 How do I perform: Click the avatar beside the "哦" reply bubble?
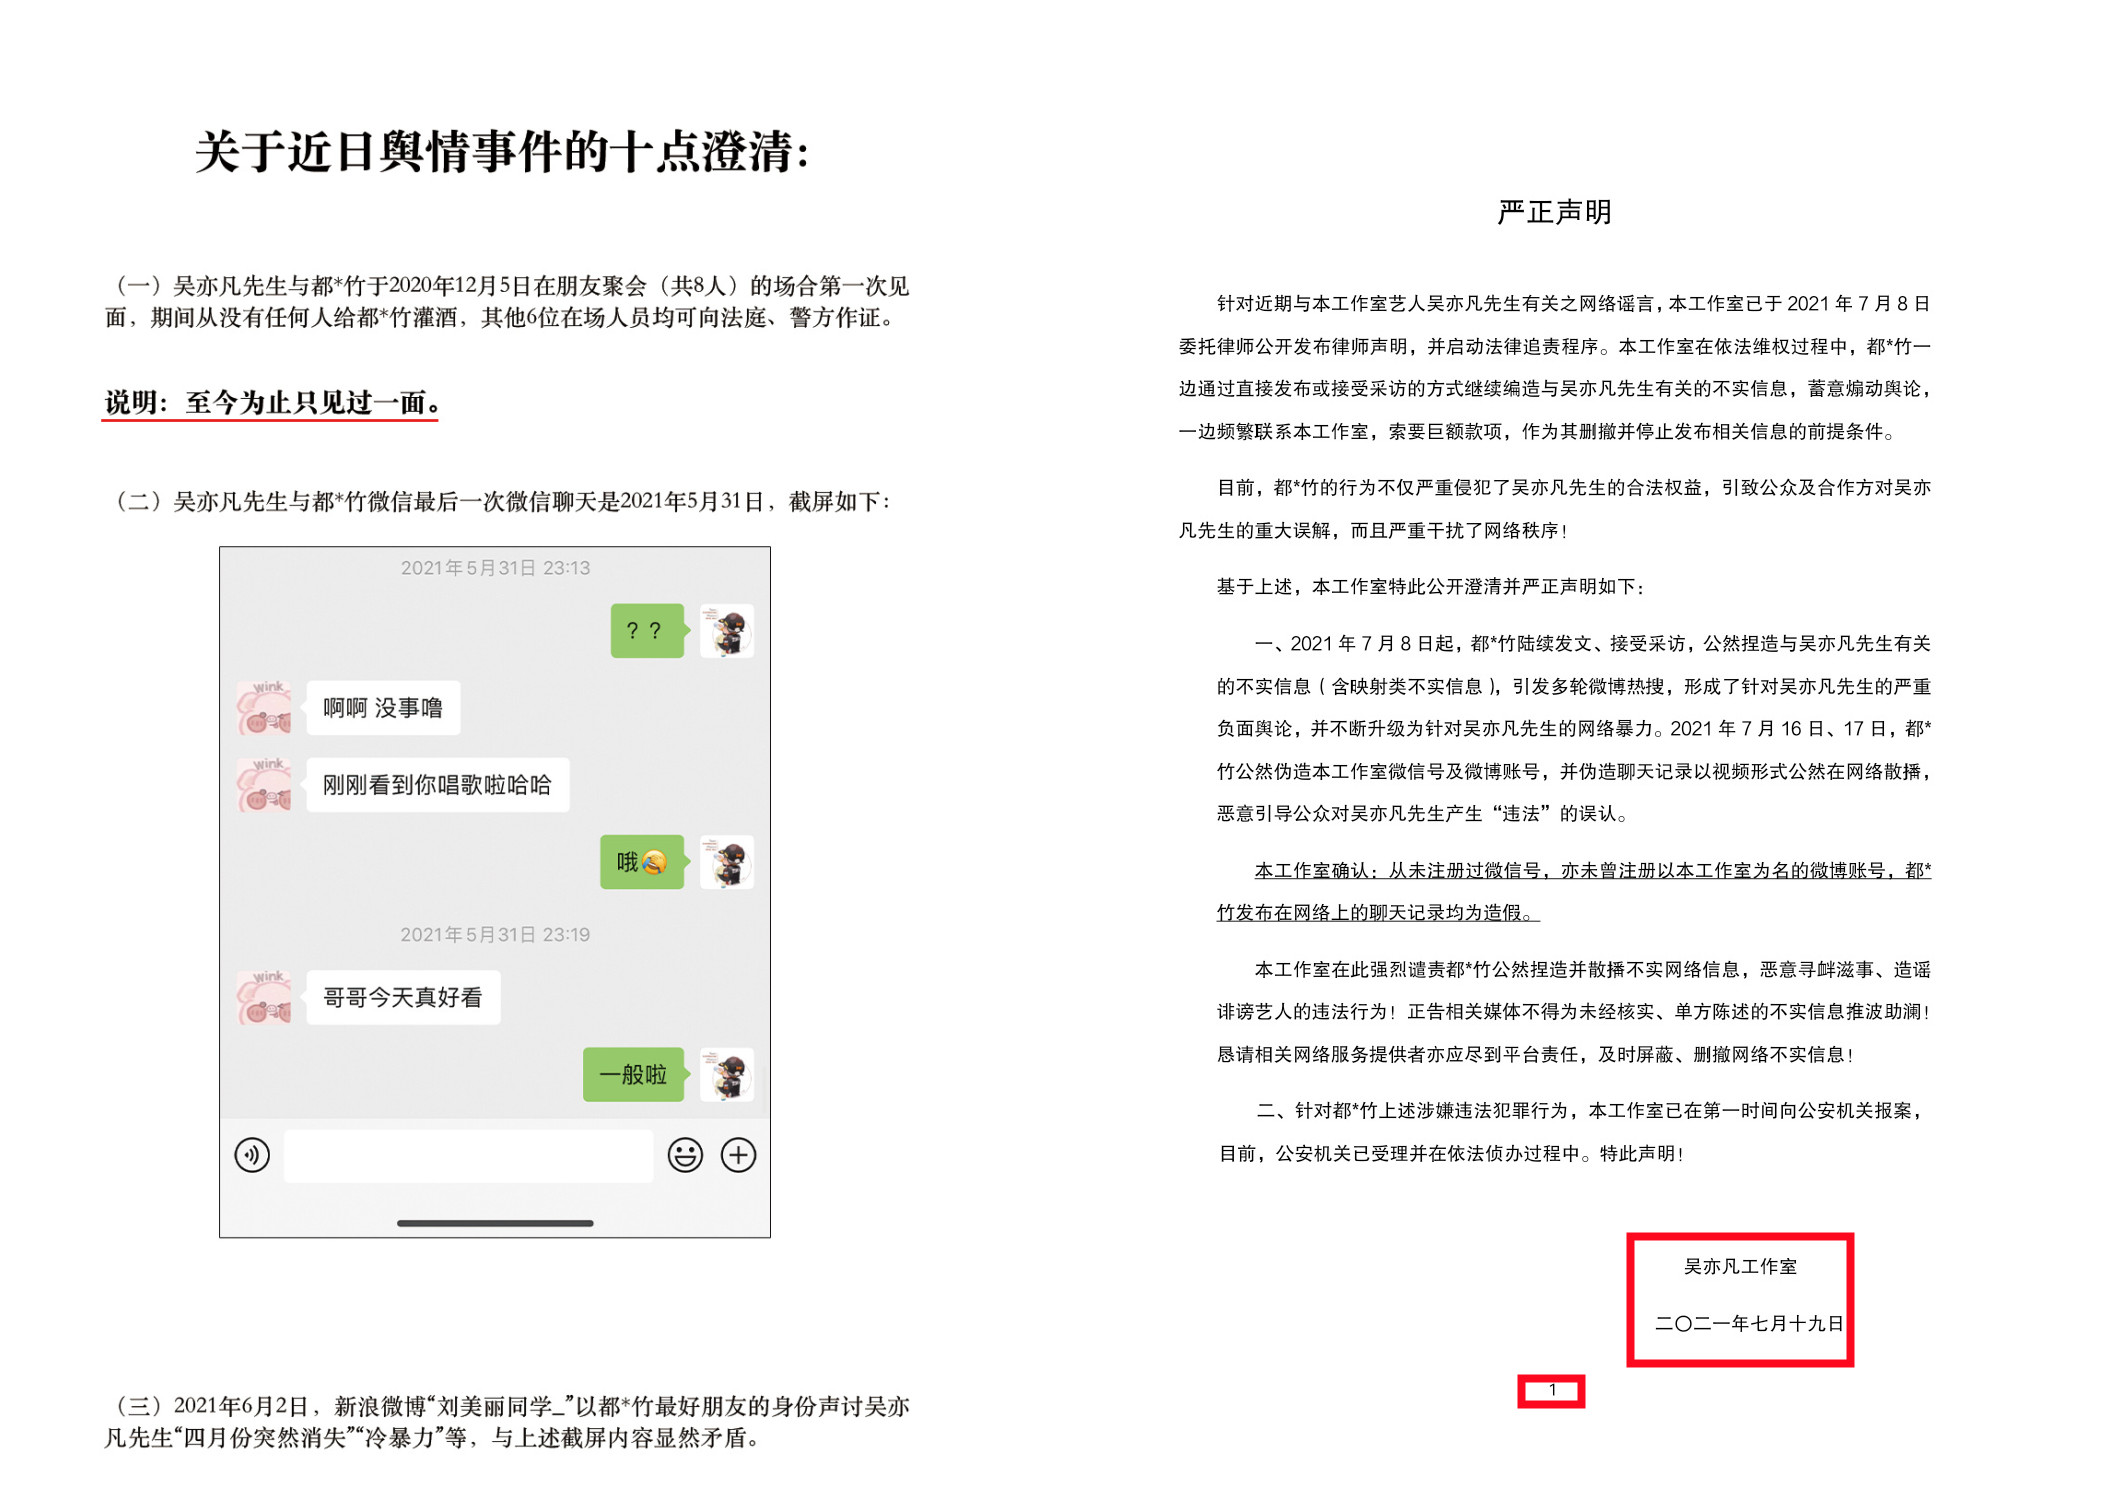(x=726, y=862)
